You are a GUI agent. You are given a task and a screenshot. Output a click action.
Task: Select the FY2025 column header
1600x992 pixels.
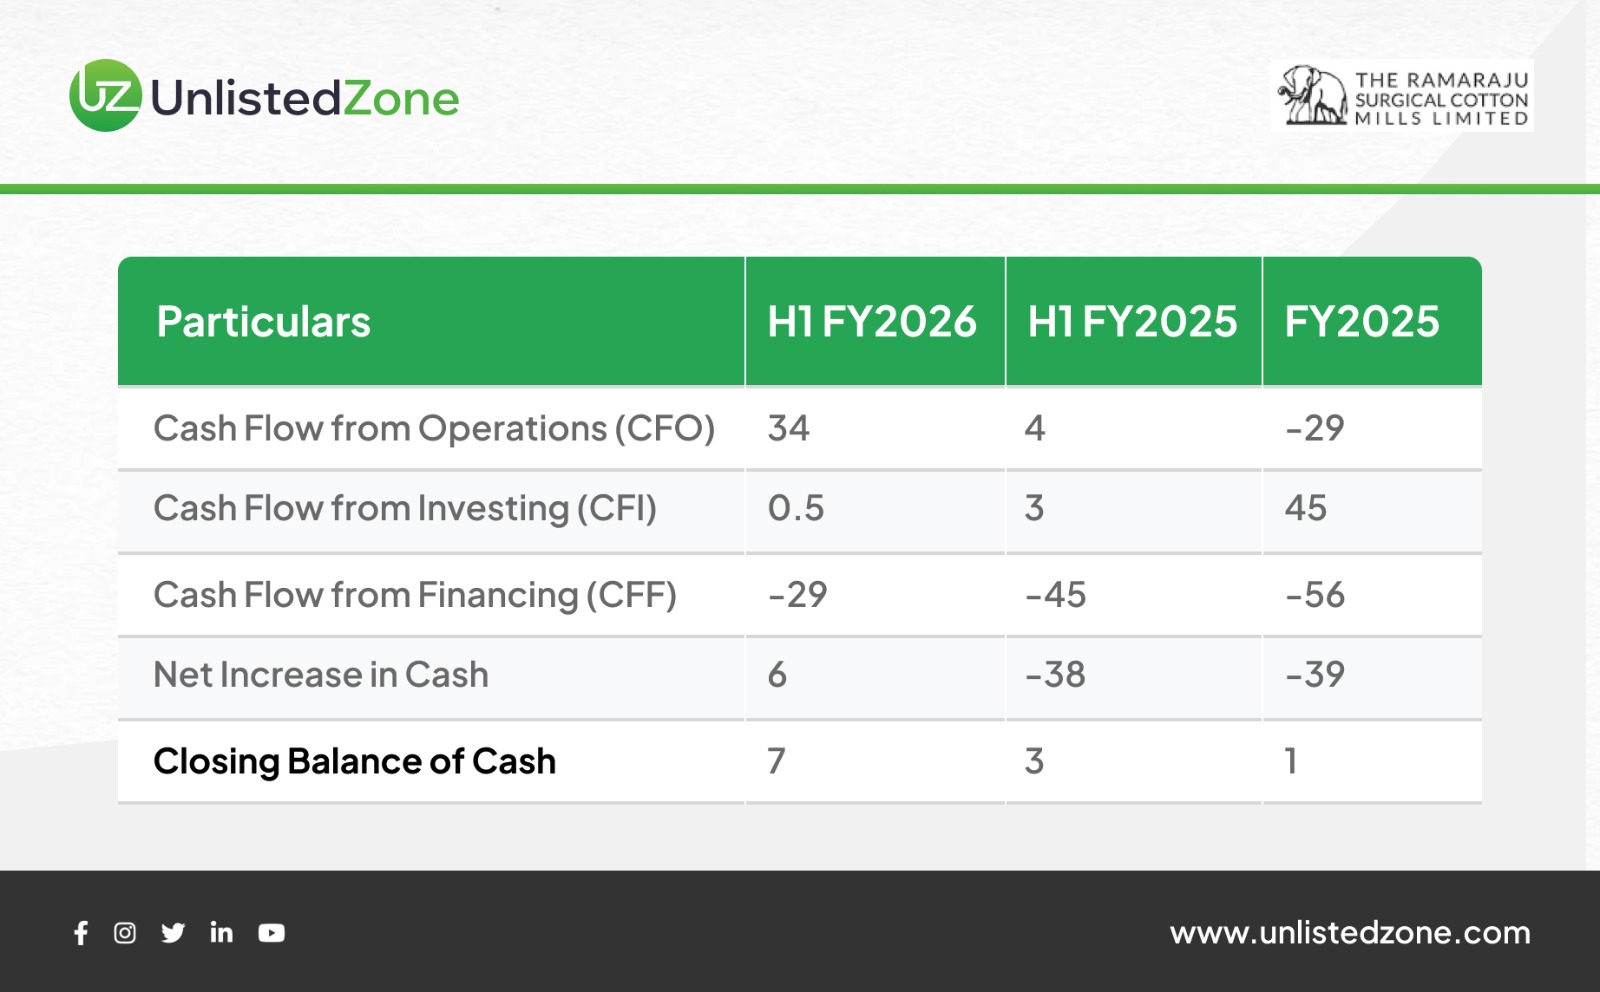(1362, 322)
